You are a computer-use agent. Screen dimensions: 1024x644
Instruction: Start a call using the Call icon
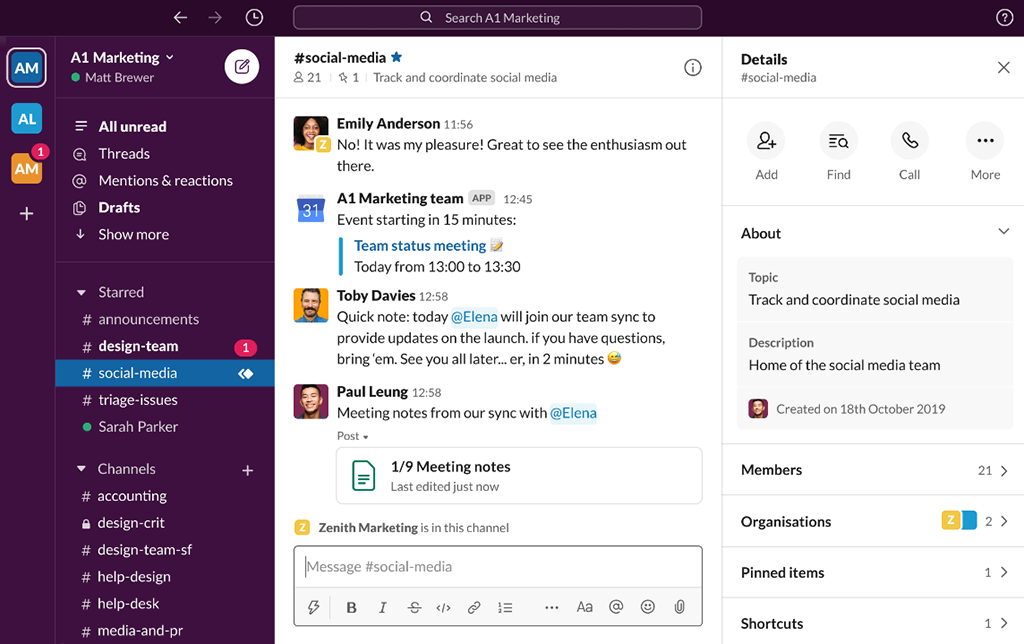[908, 141]
